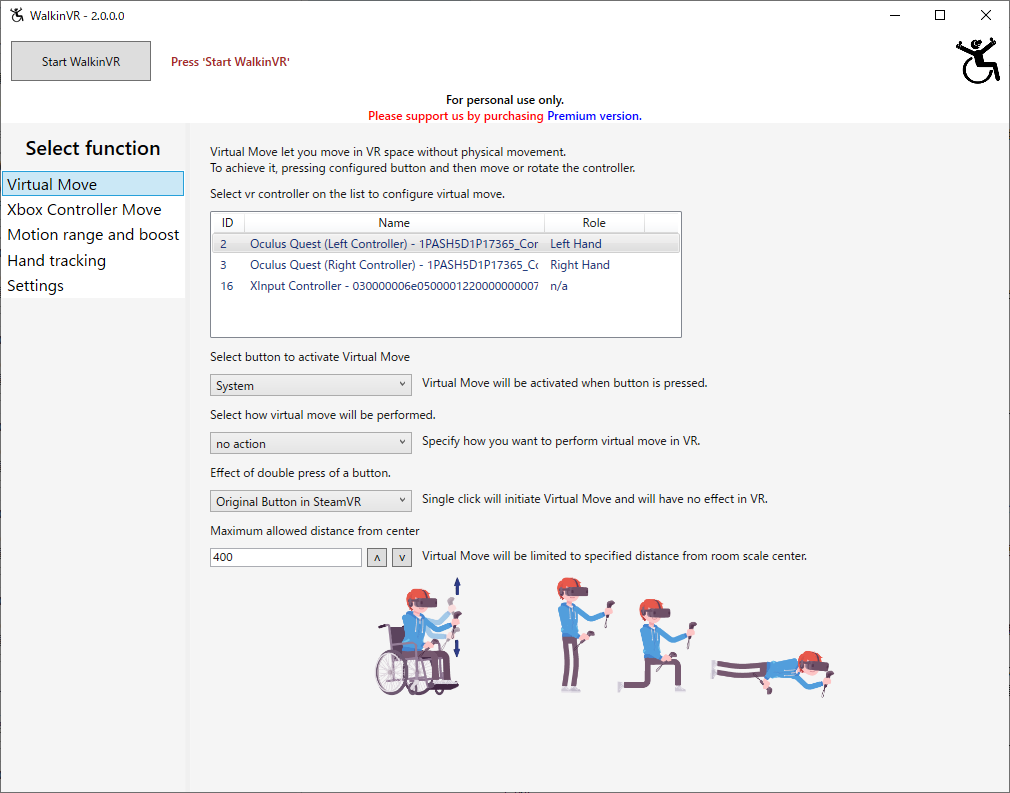Click WalkinVR title bar app icon

pos(17,15)
